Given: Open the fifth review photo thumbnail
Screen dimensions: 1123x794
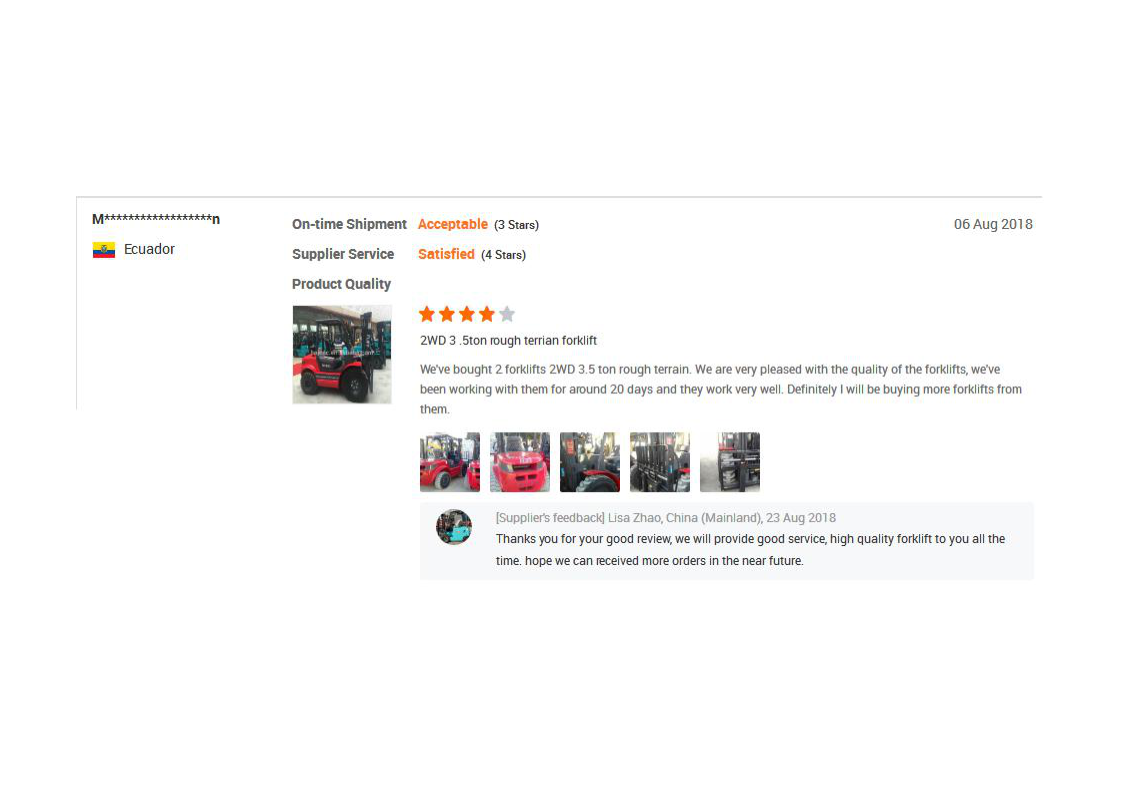Looking at the screenshot, I should coord(730,462).
